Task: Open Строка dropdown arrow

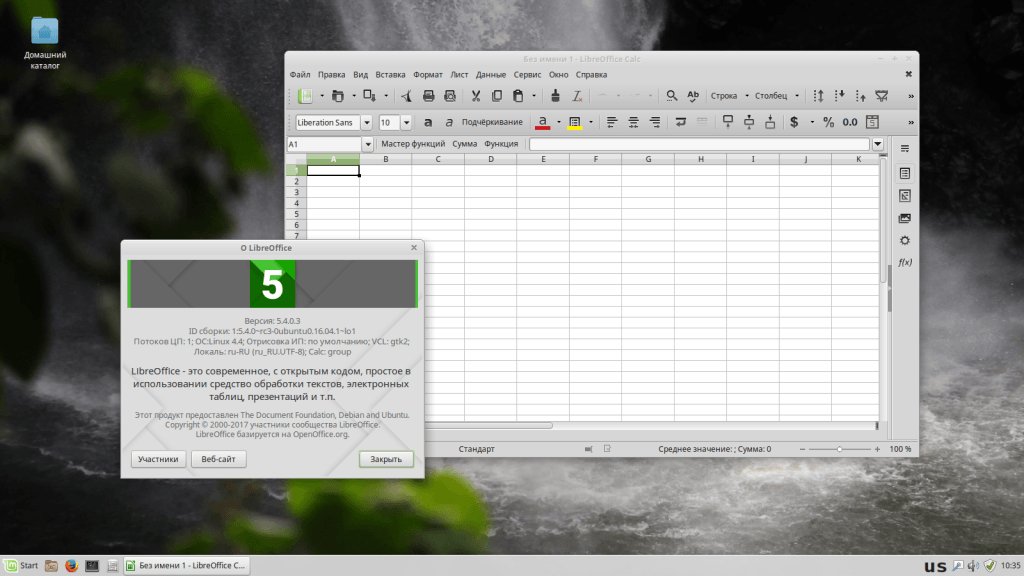Action: point(746,96)
